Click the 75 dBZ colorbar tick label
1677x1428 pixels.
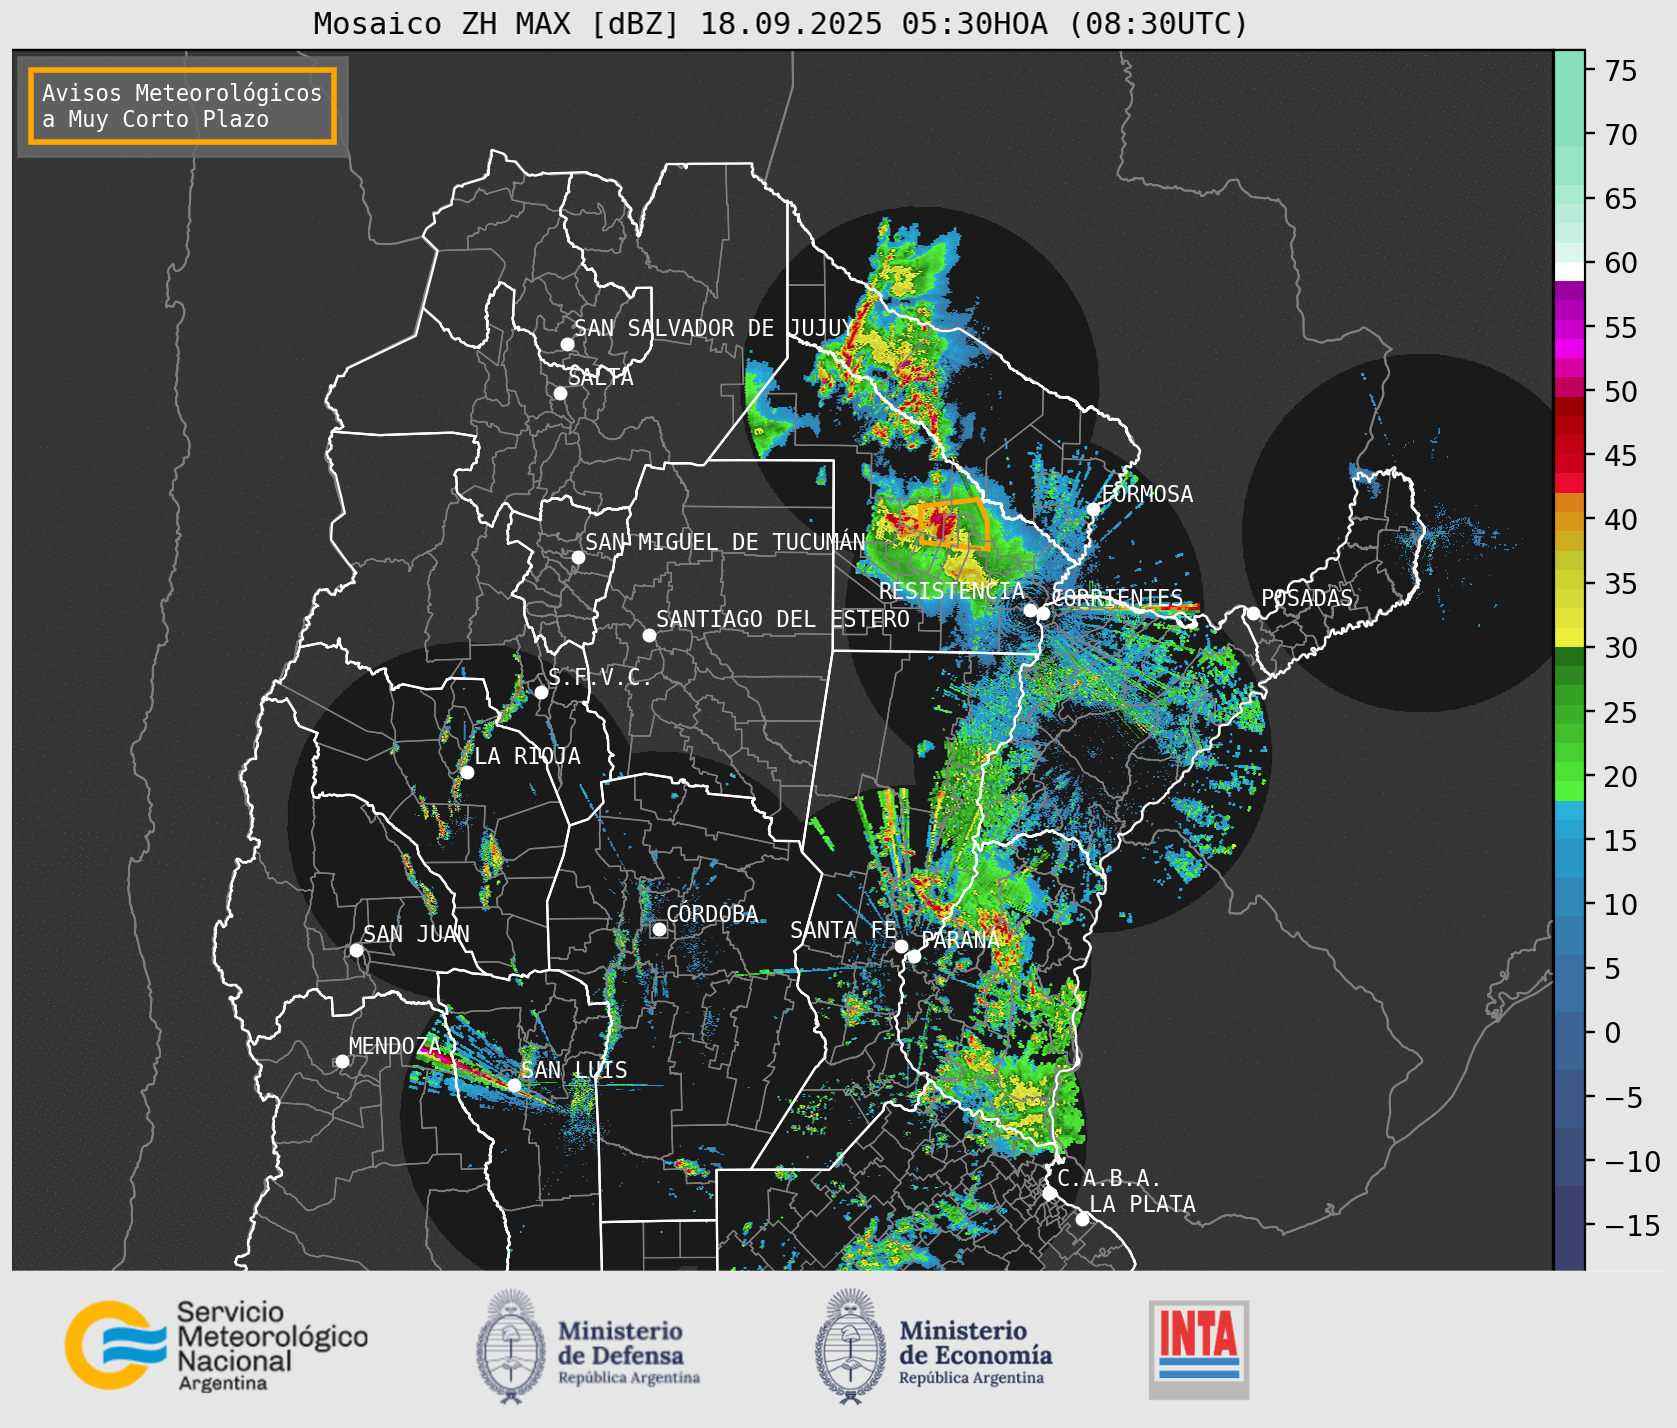pyautogui.click(x=1621, y=71)
